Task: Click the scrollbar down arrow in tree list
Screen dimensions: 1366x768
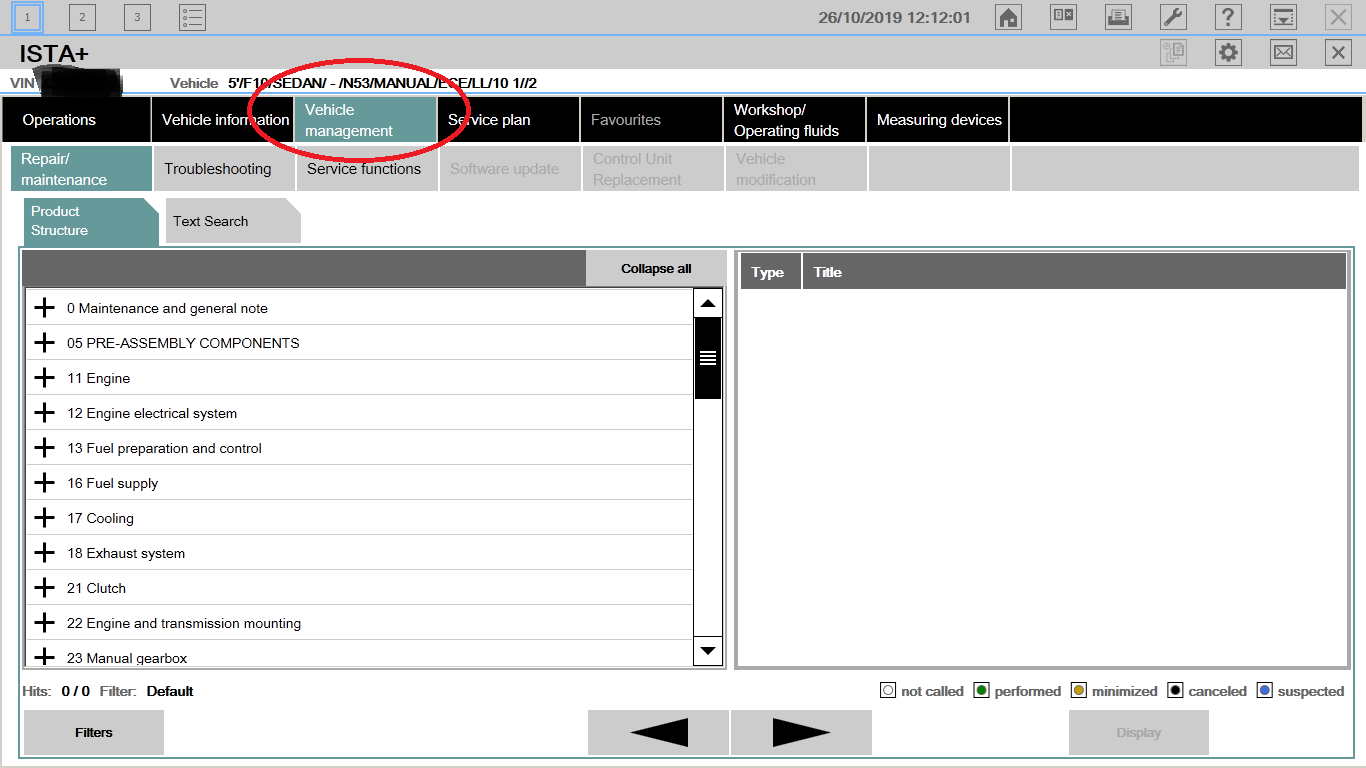Action: pos(708,651)
